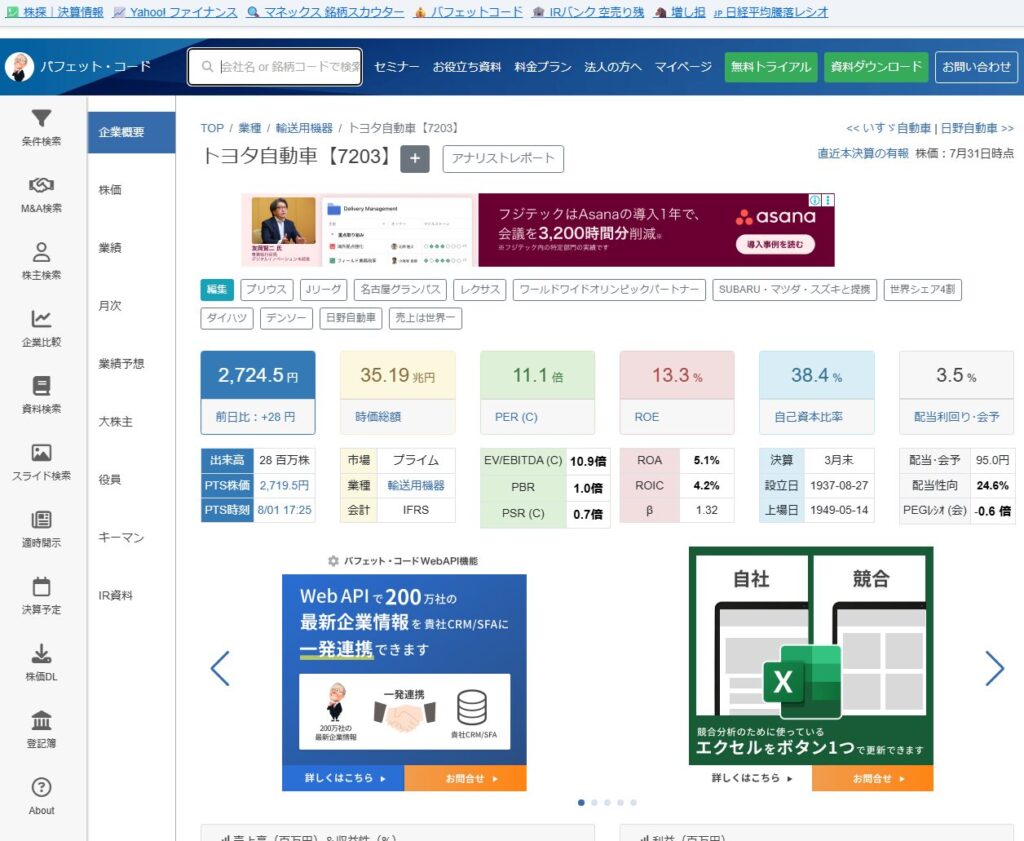1024x841 pixels.
Task: Open 株主検索 person icon
Action: pos(41,252)
